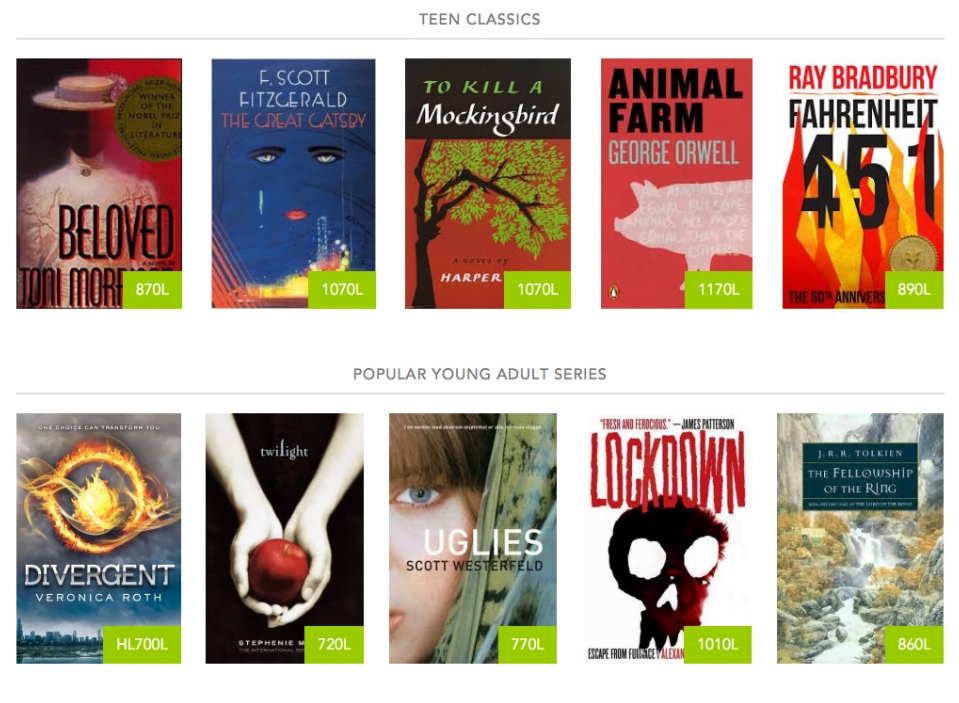Open Fahrenheit 451 book cover
This screenshot has width=959, height=703.
pos(863,184)
